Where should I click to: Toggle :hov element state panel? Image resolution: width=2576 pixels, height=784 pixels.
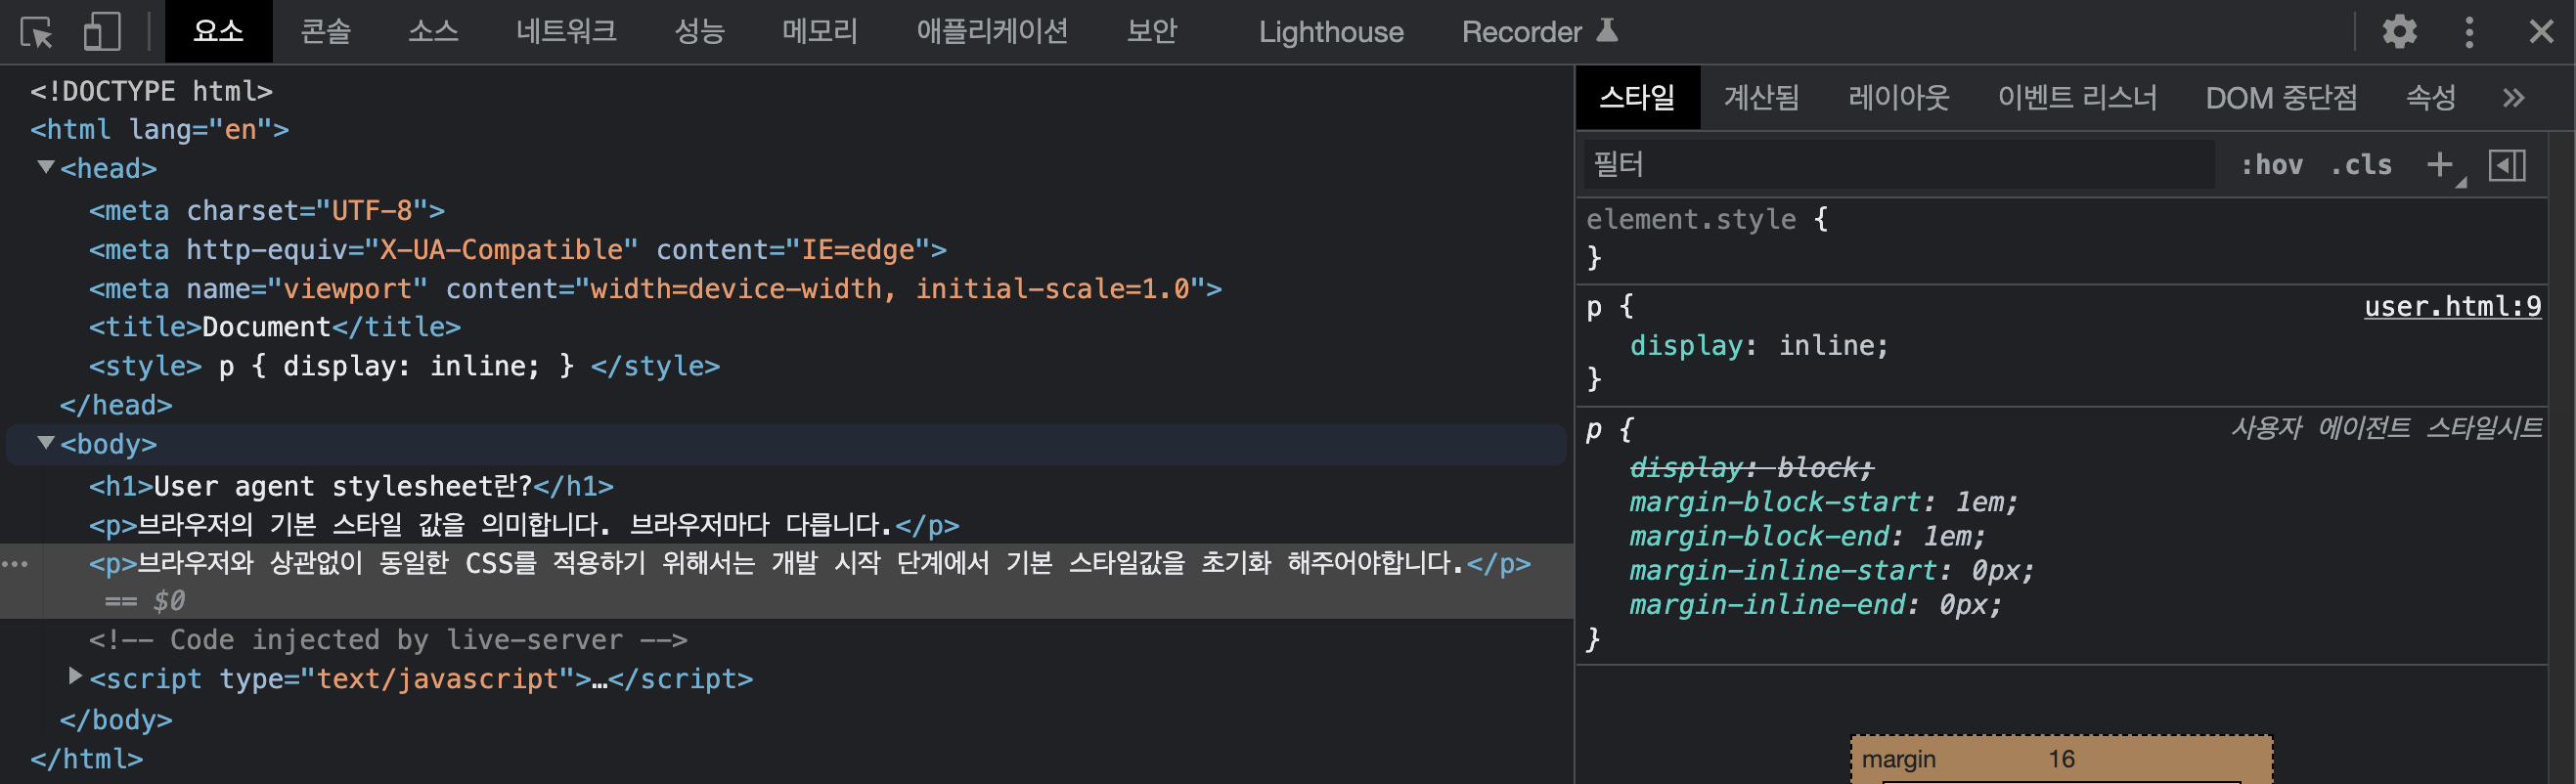(x=2271, y=165)
